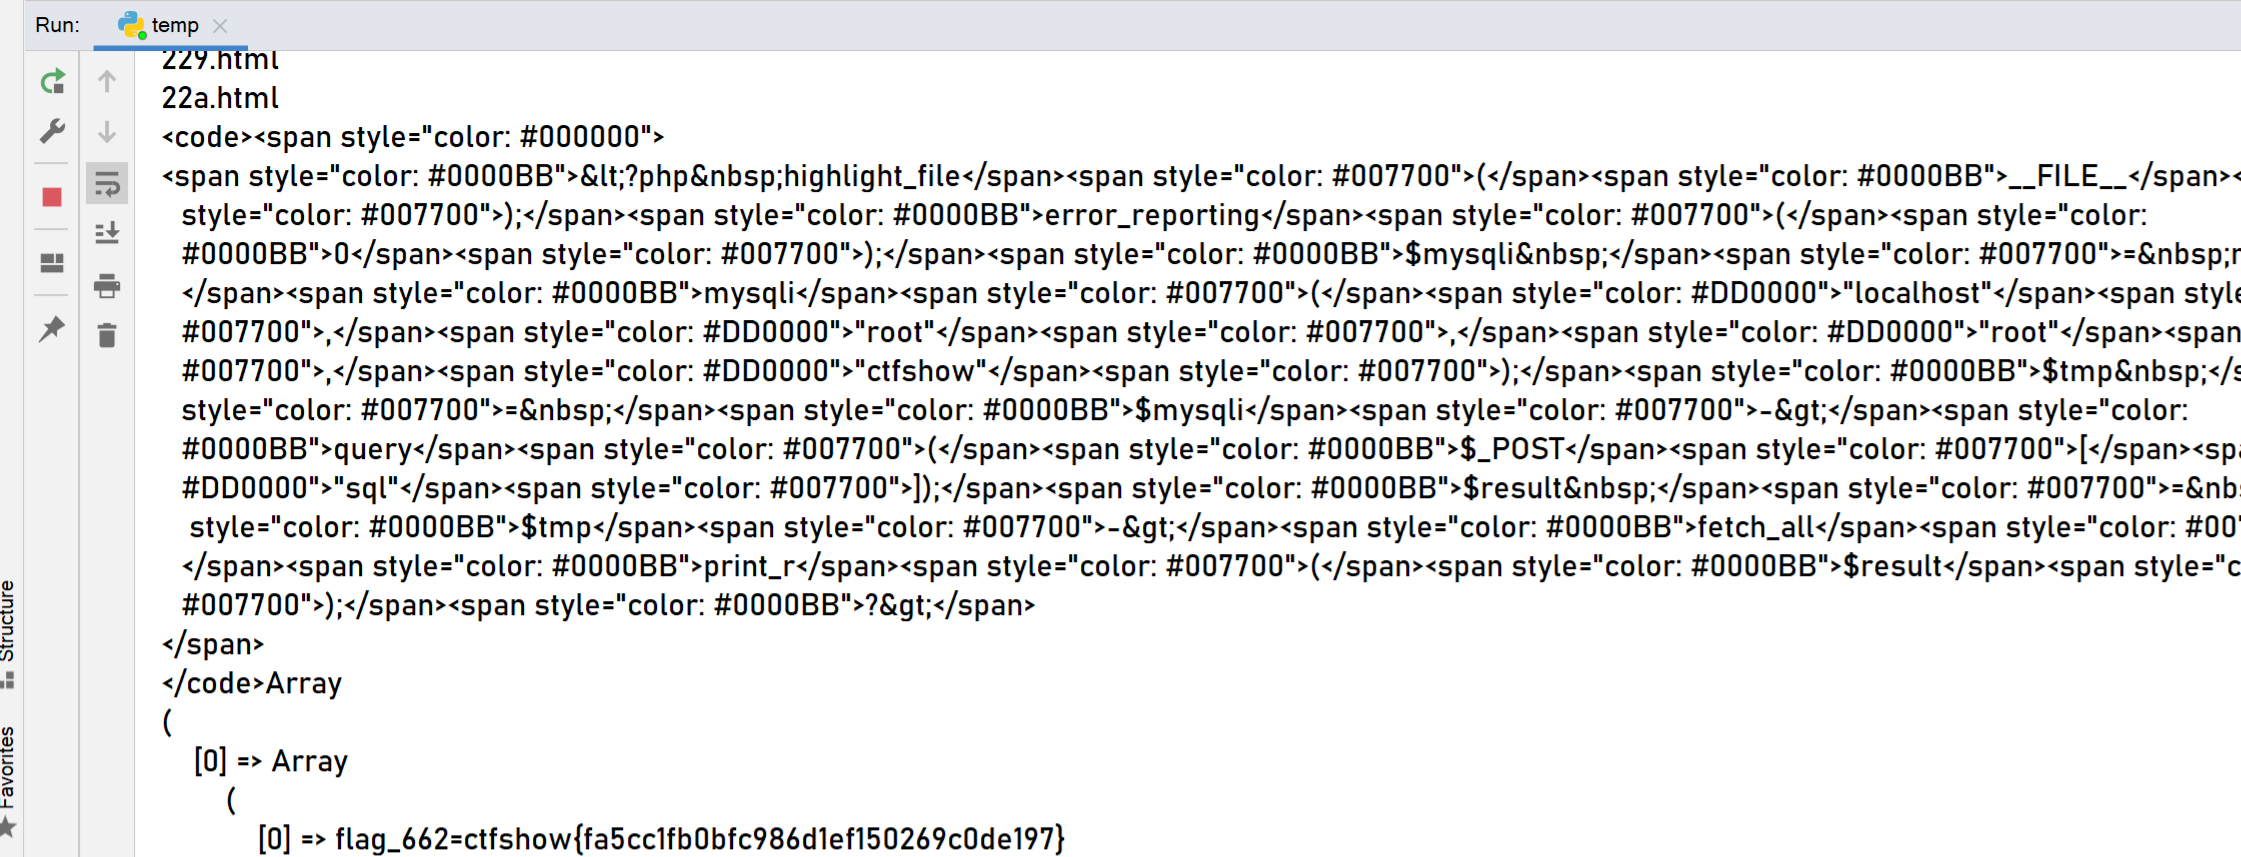Click the code span color #000000 line
Viewport: 2241px width, 857px height.
[x=413, y=137]
